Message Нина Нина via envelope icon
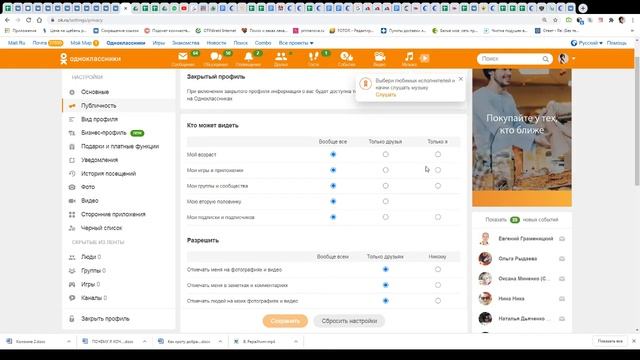 click(562, 299)
